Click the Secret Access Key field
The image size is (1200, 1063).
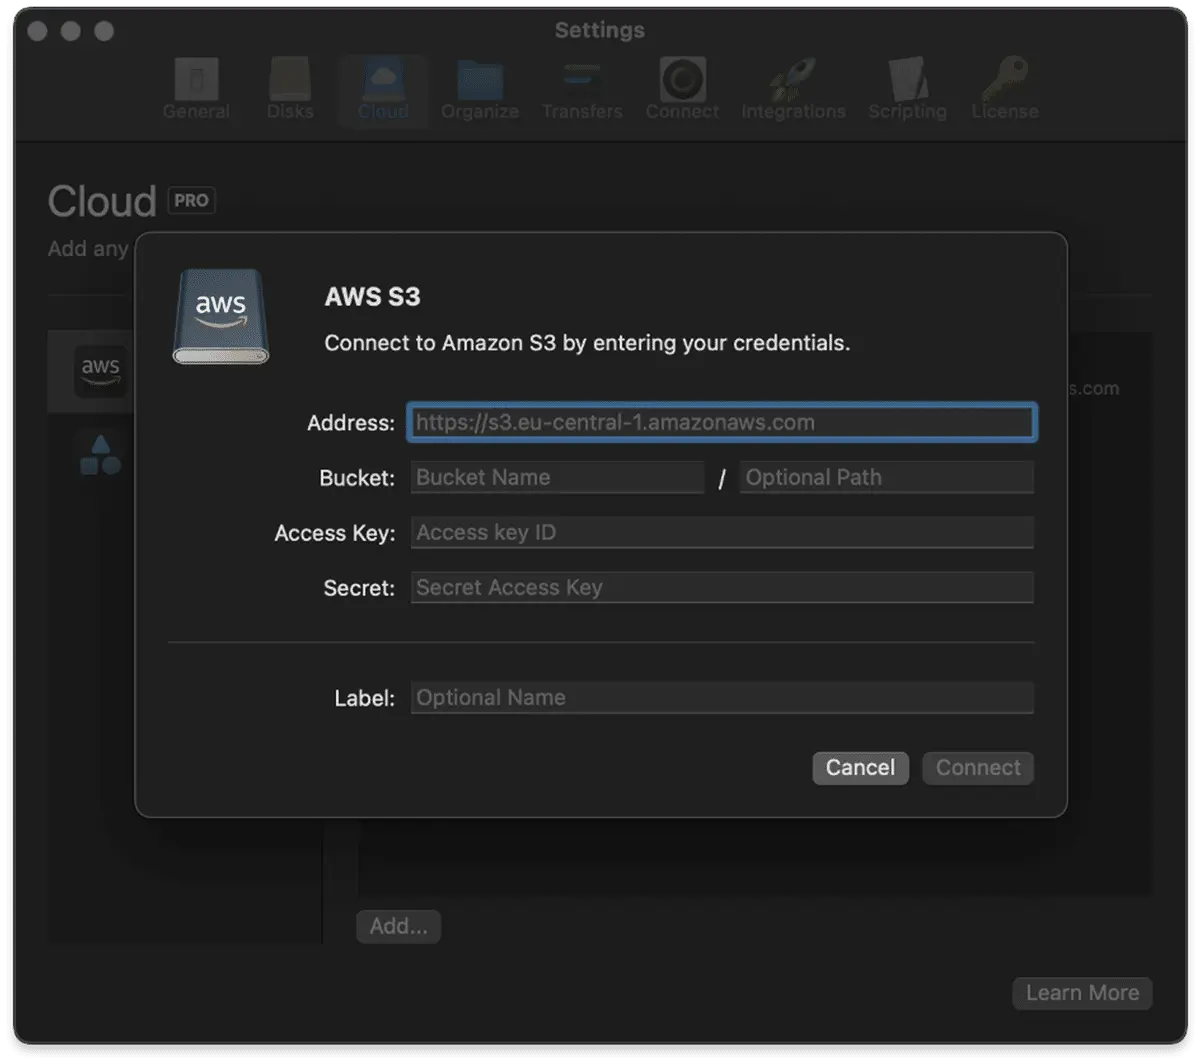coord(721,588)
